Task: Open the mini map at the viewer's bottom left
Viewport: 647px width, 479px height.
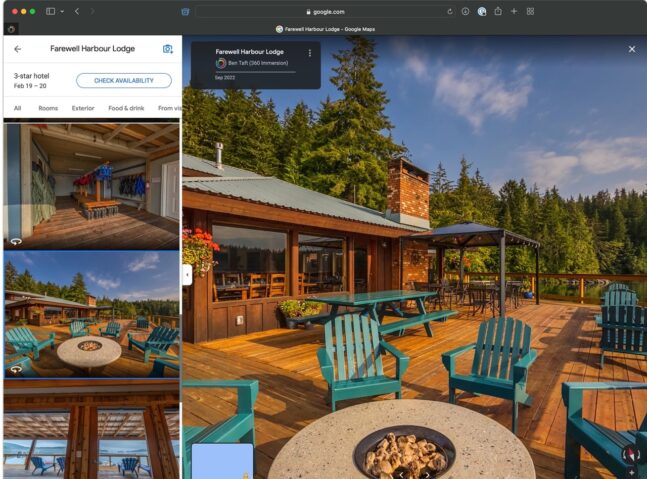Action: (222, 461)
